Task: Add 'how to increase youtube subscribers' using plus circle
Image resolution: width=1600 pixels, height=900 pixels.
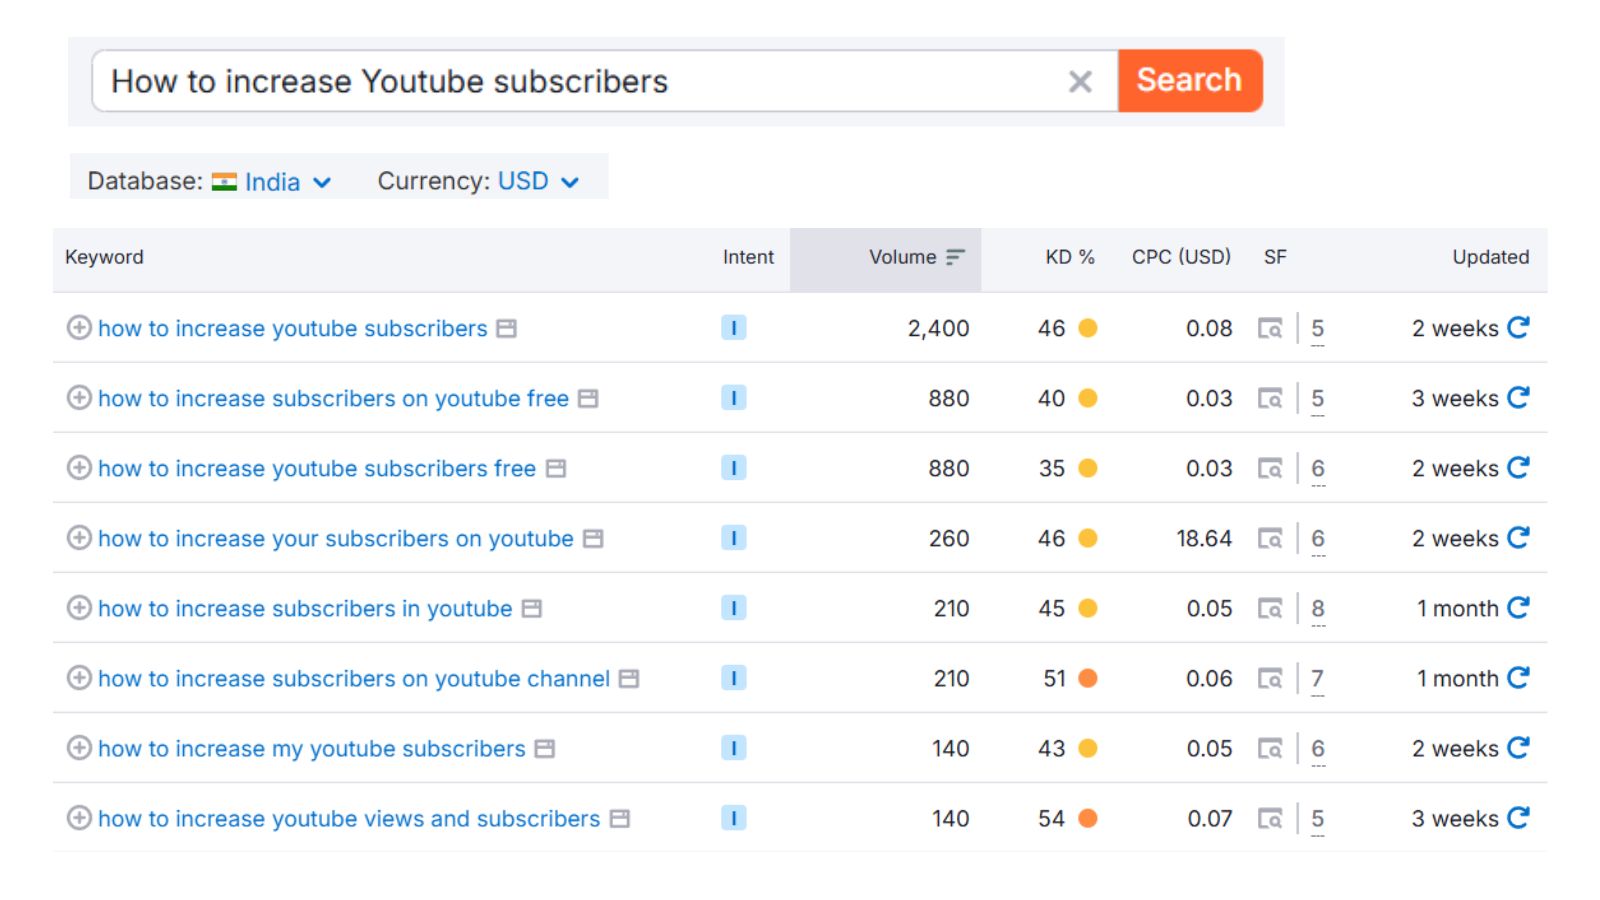Action: (x=79, y=328)
